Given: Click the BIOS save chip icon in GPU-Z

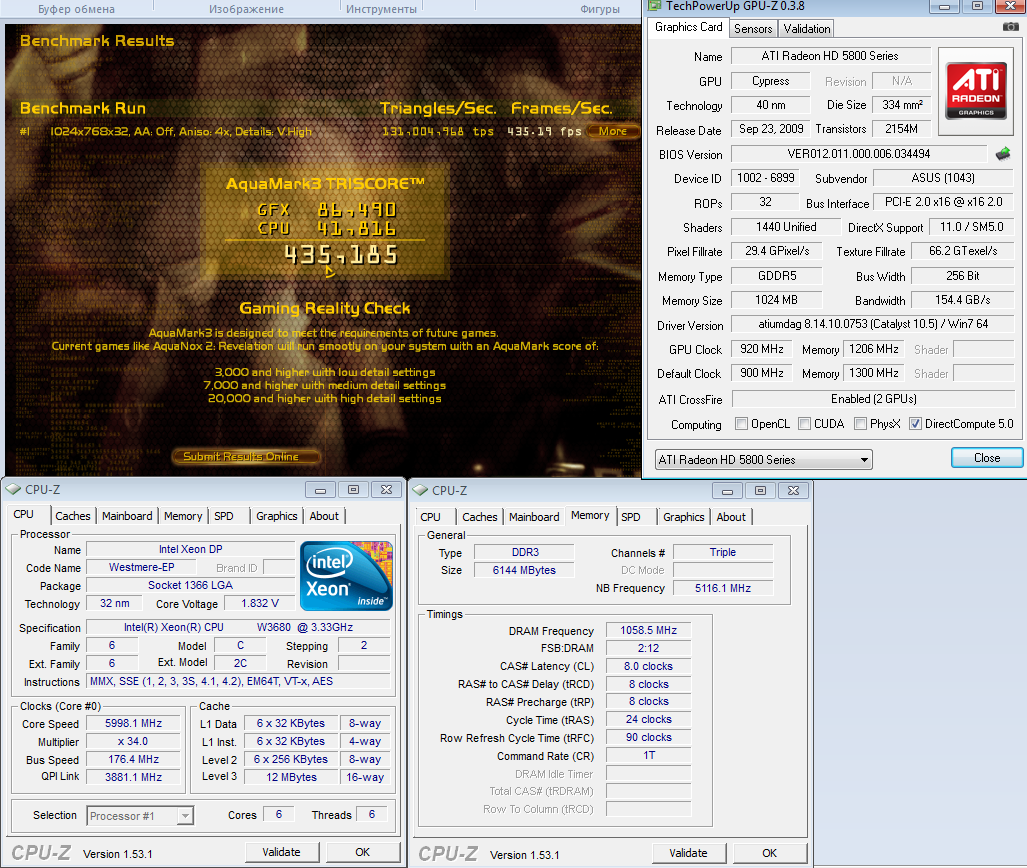Looking at the screenshot, I should [x=1003, y=154].
